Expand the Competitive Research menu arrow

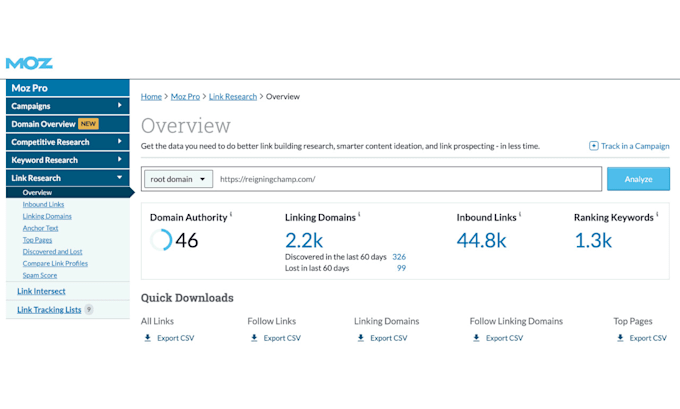[119, 141]
